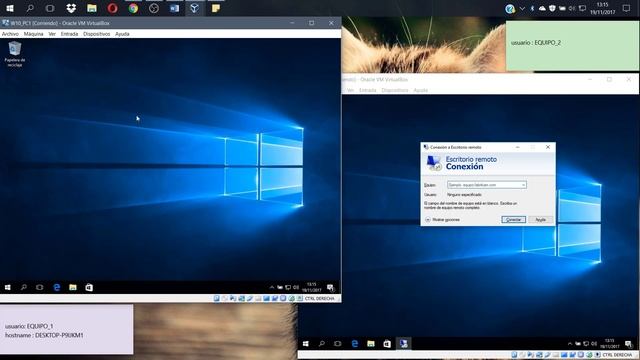
Task: Click 'hostname : DESKTOP-P9UKM1' sticky note text
Action: point(44,335)
